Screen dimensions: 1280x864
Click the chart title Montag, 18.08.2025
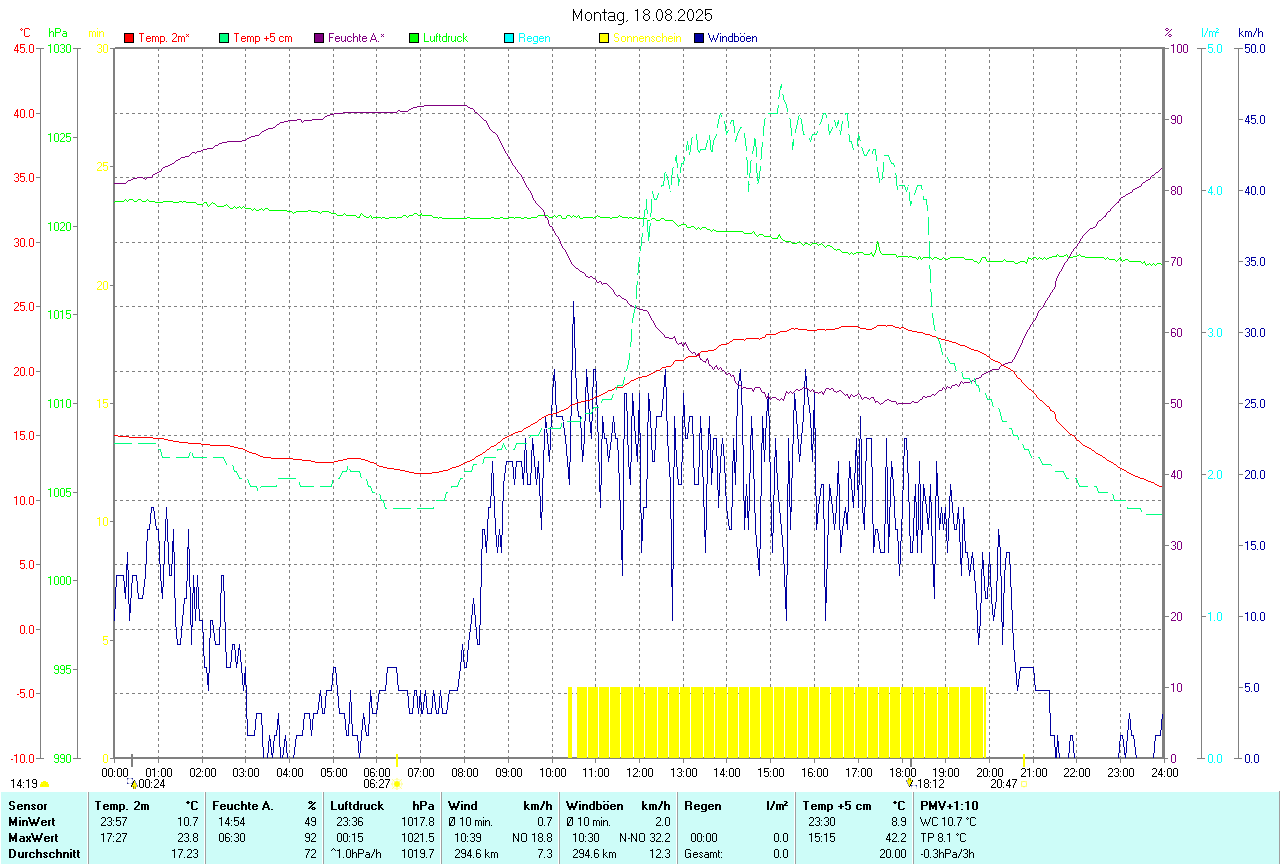tap(641, 15)
